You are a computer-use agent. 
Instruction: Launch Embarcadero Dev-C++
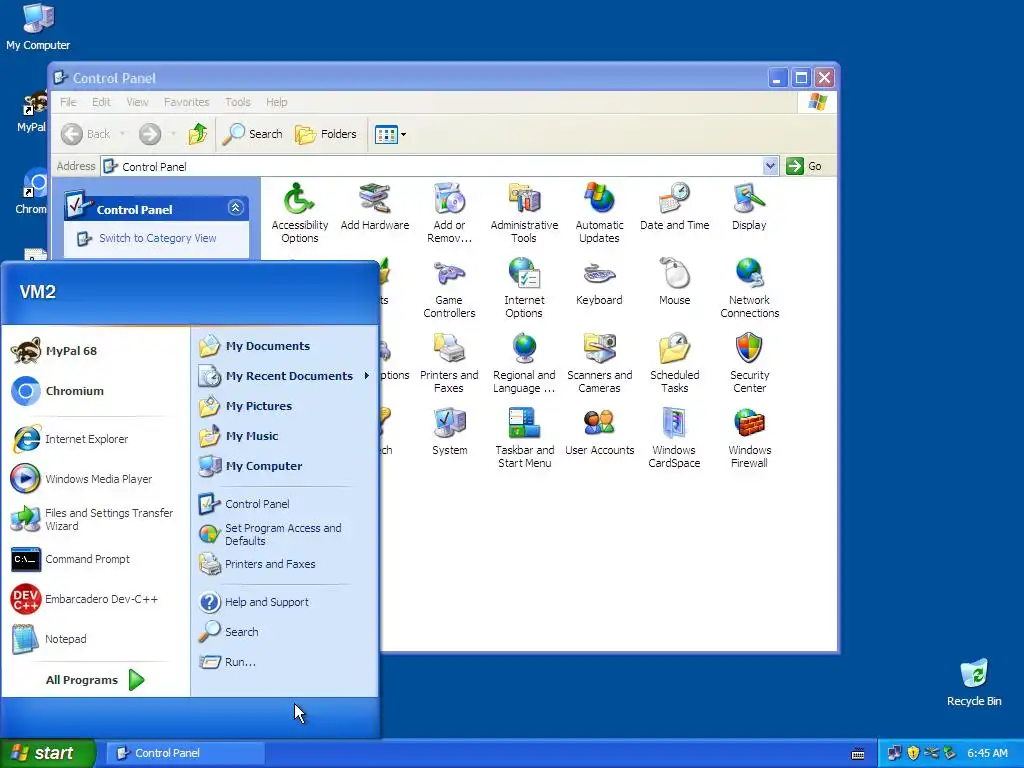(x=95, y=599)
